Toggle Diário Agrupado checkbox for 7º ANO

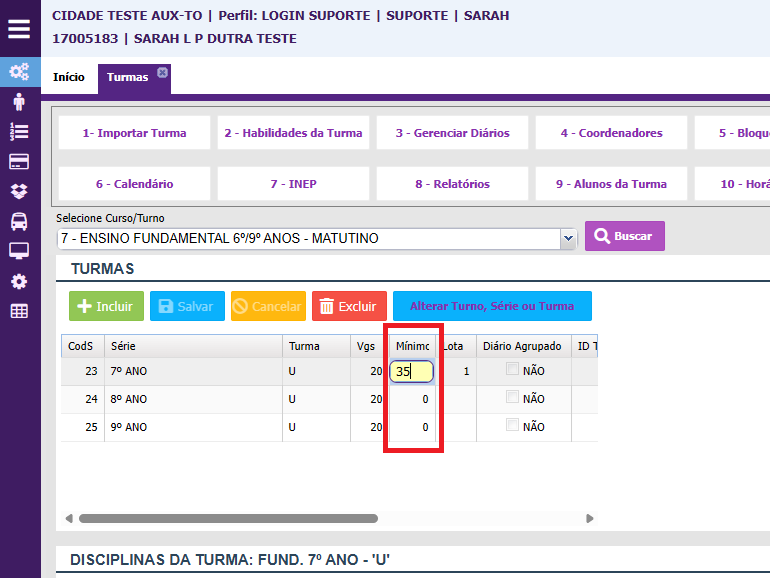(x=512, y=370)
